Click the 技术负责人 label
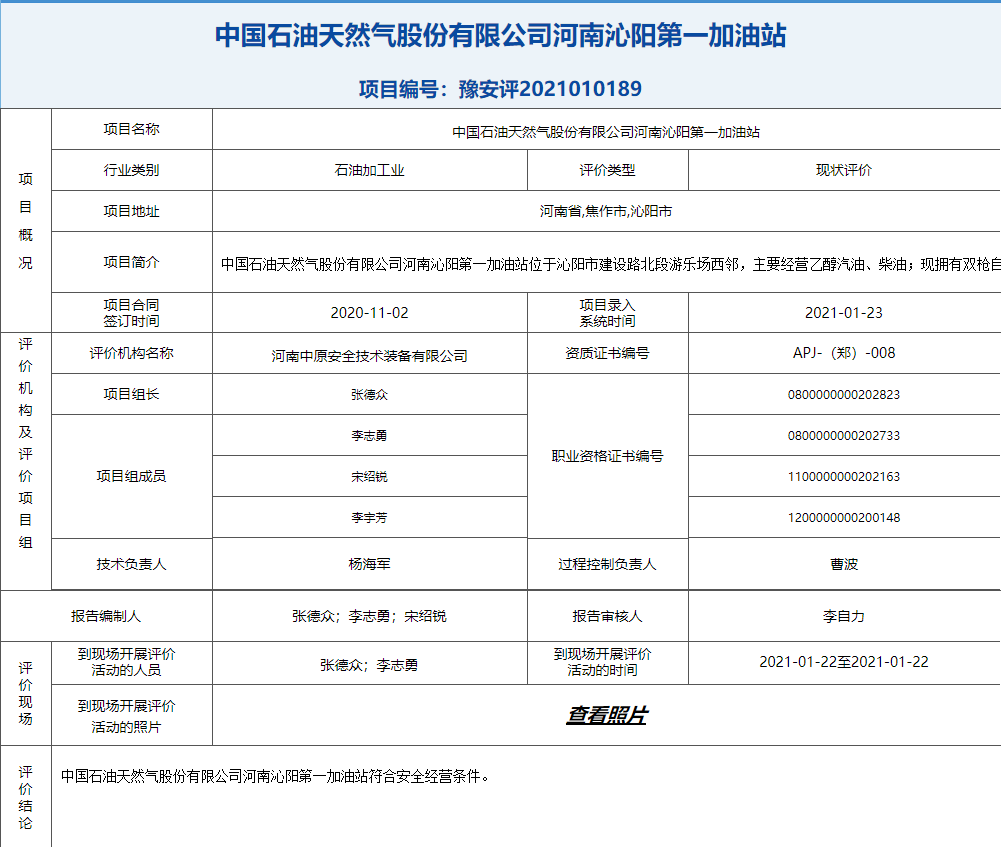This screenshot has width=1001, height=847. point(132,564)
